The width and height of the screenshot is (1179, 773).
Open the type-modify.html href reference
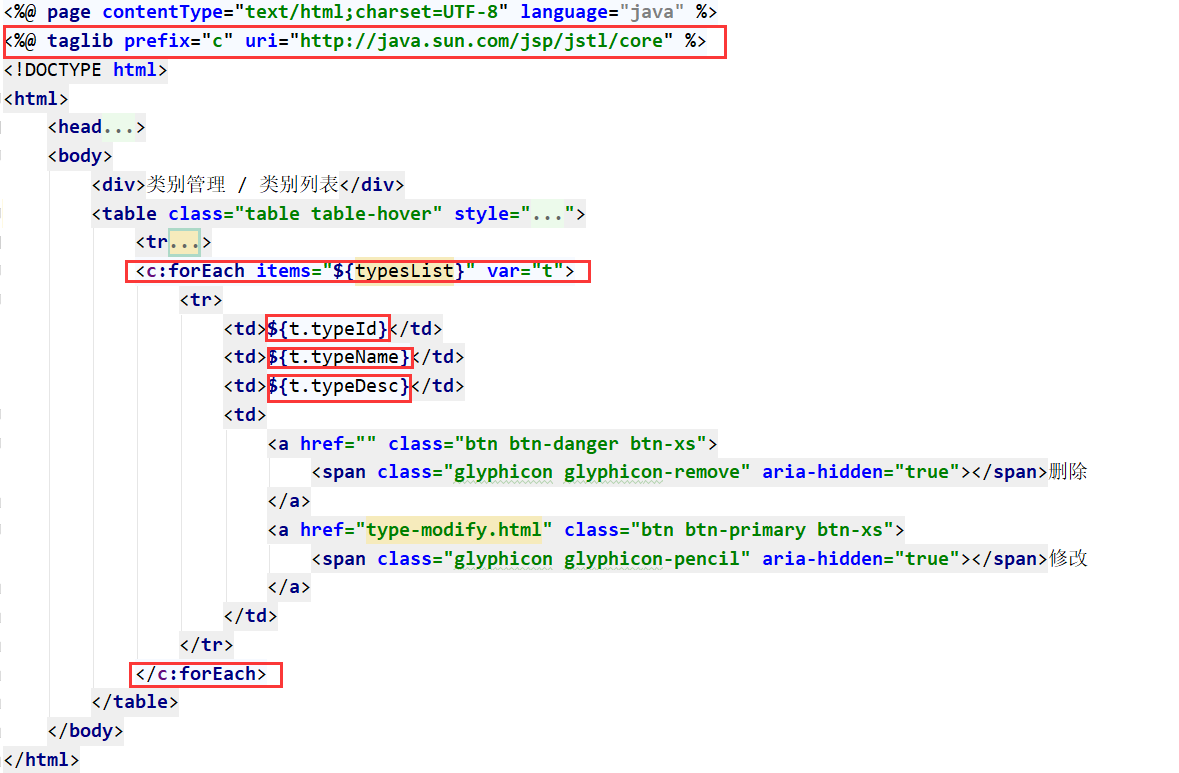tap(453, 530)
